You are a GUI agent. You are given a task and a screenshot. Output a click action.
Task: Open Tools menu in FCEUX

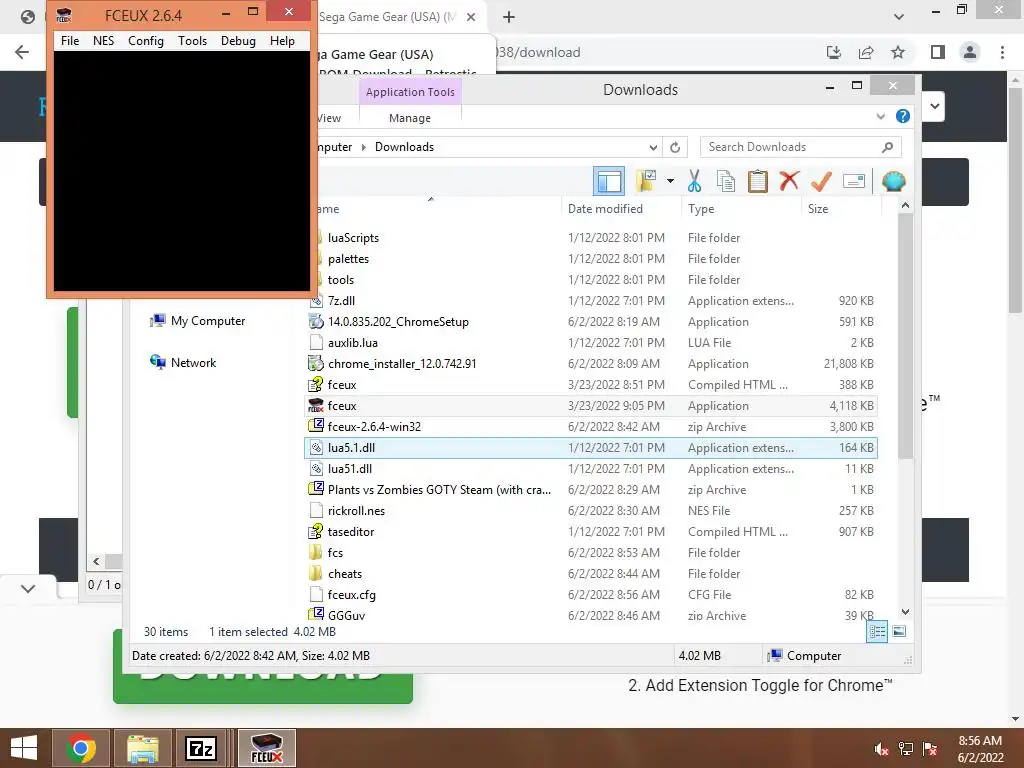coord(192,40)
